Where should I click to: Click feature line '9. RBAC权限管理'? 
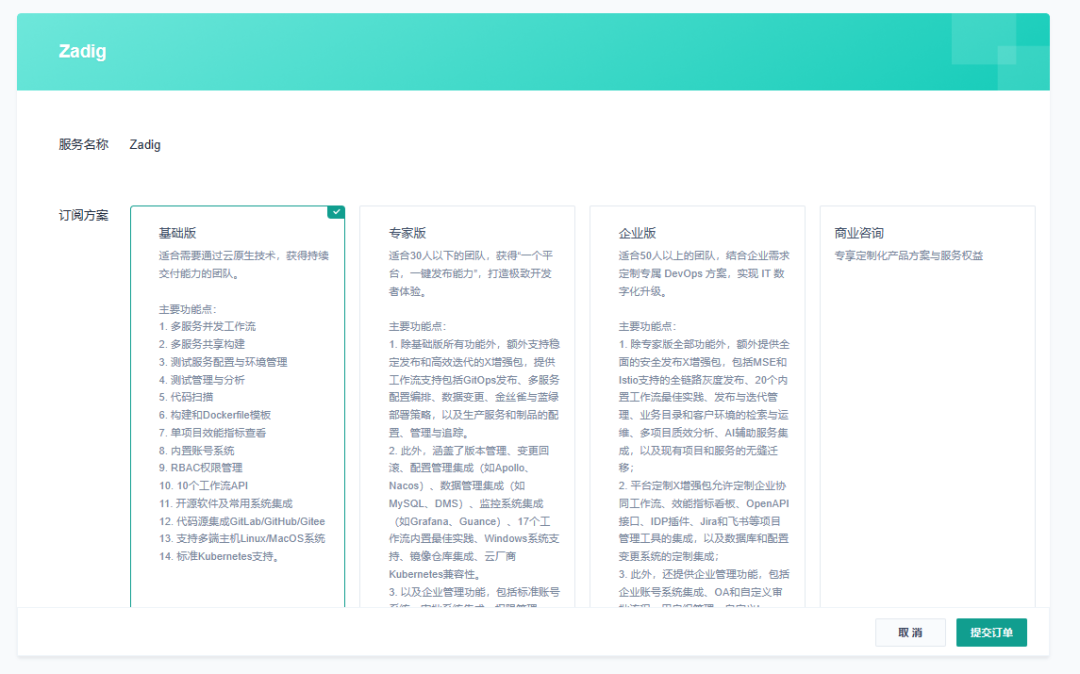coord(200,468)
